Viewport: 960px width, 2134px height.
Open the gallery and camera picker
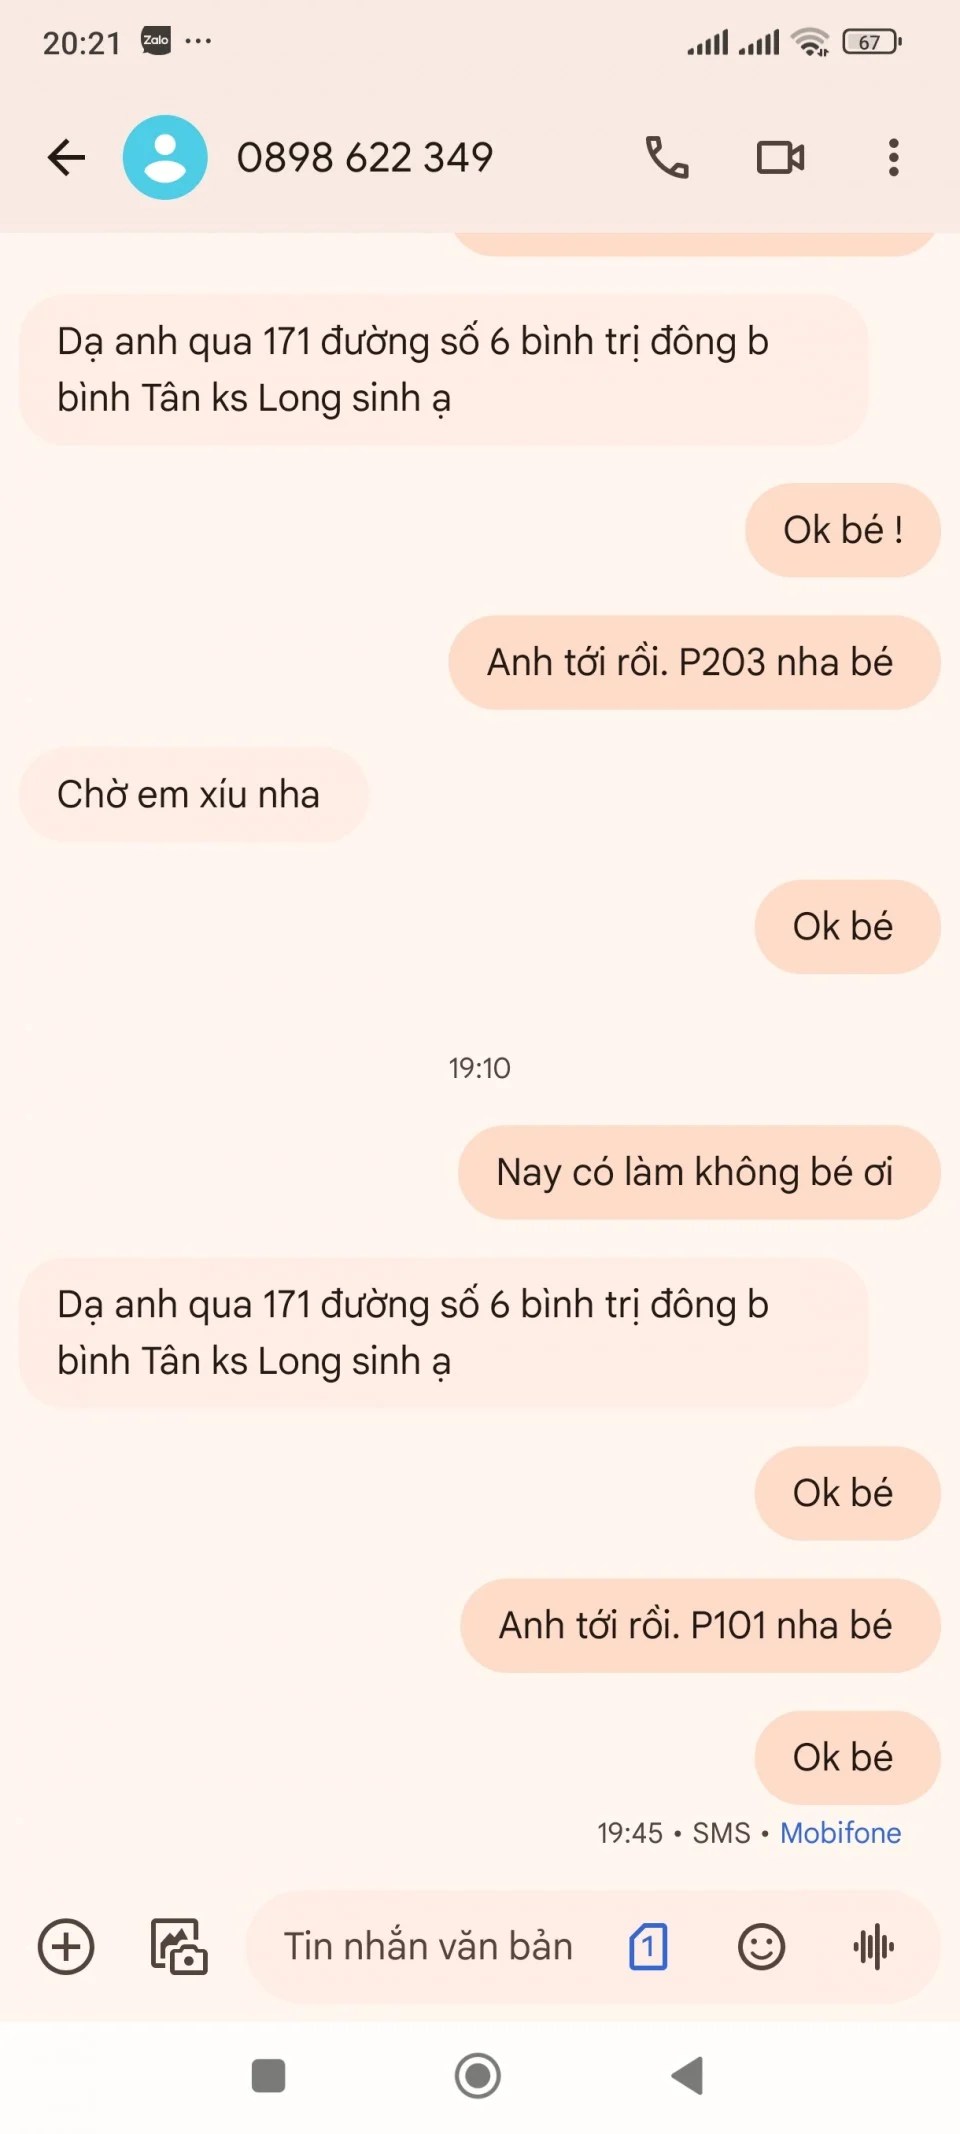[179, 1946]
